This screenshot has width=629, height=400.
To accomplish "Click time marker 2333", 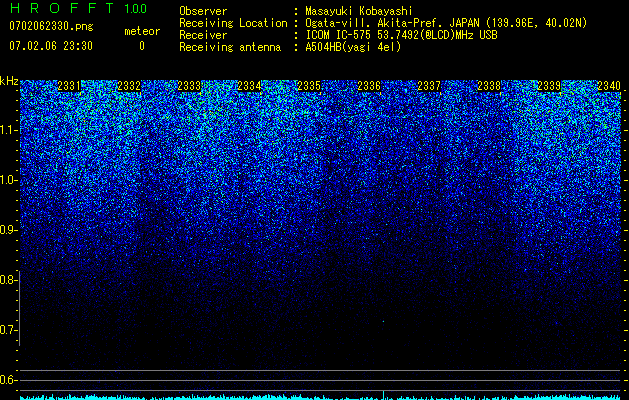I will pos(189,86).
